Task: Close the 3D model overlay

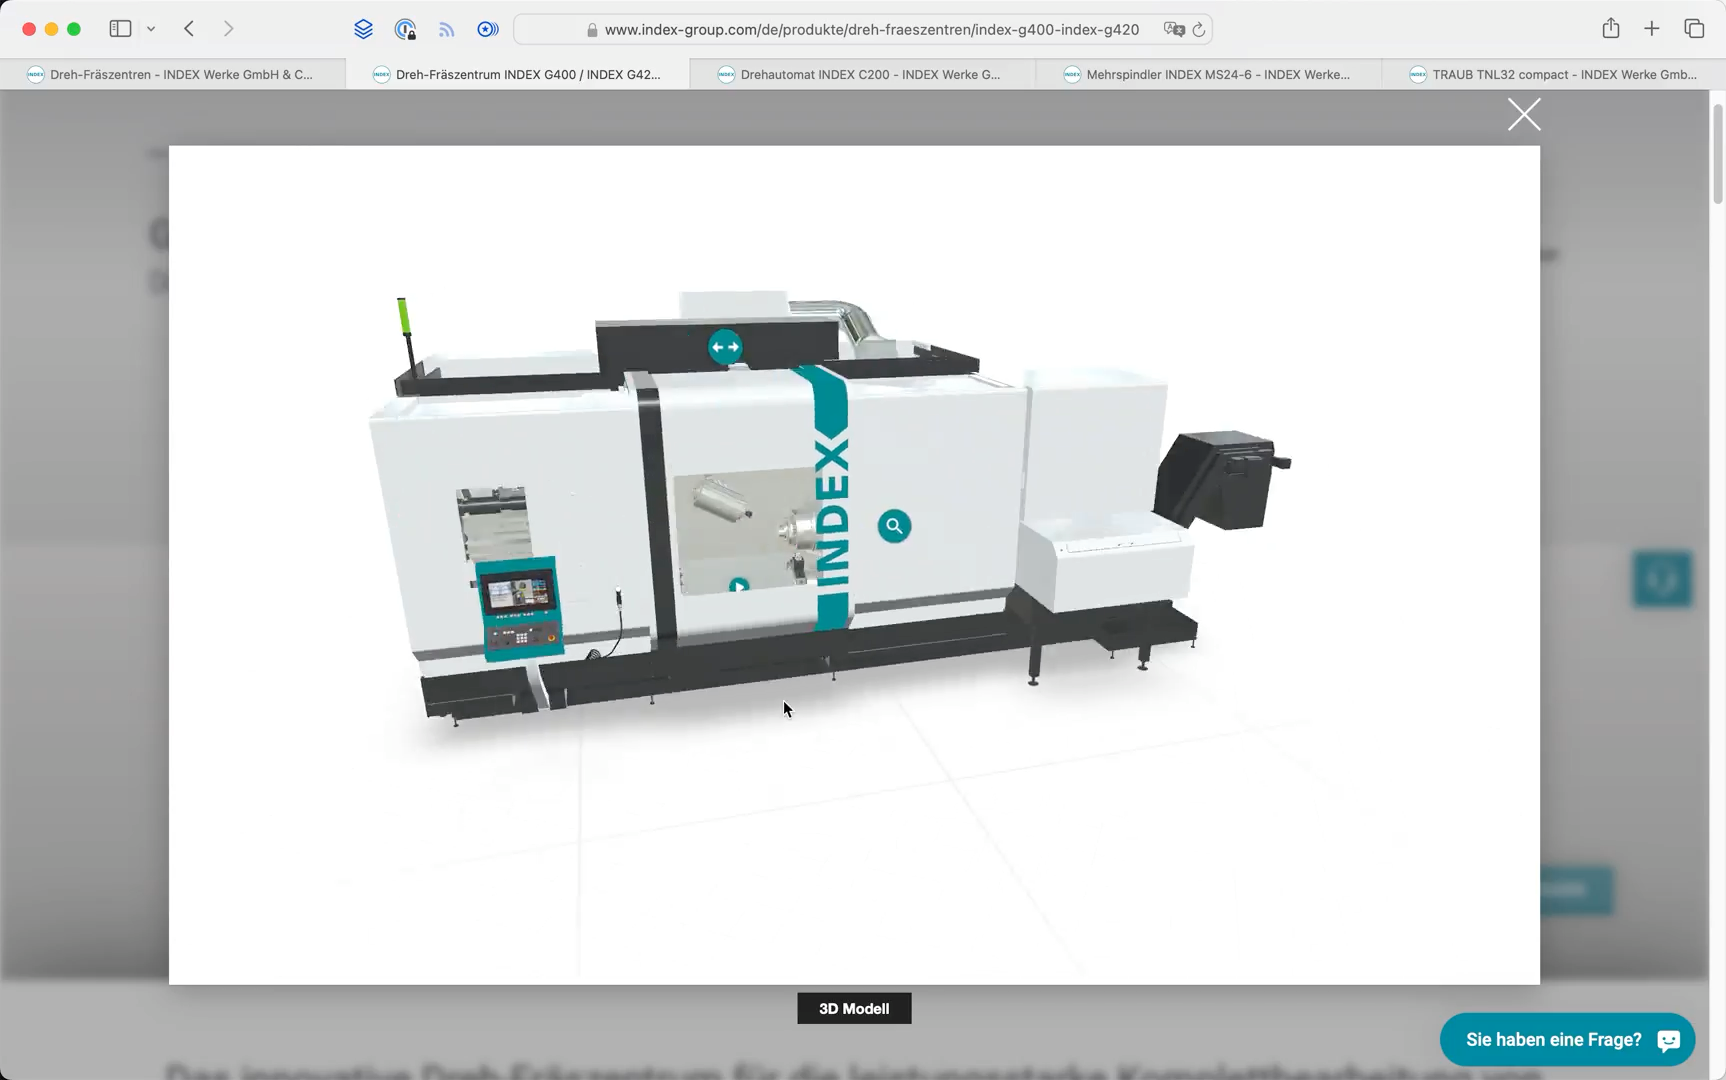Action: (x=1523, y=114)
